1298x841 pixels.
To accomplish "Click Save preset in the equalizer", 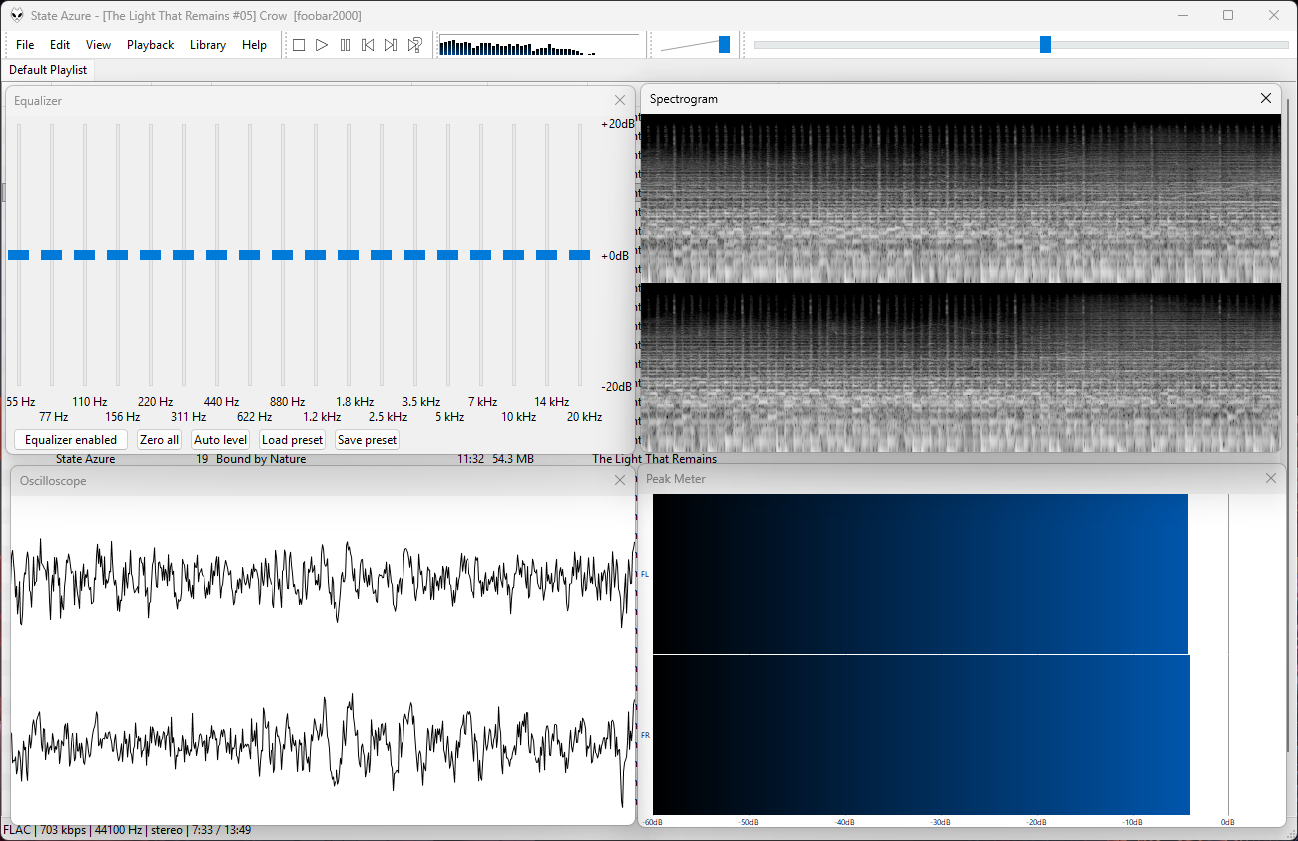I will pyautogui.click(x=367, y=440).
